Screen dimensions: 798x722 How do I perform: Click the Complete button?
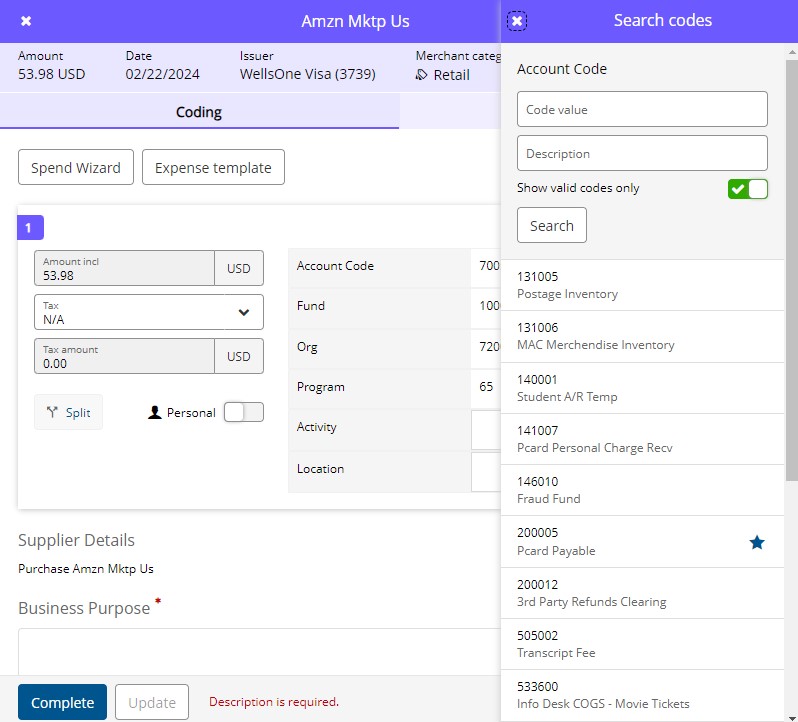62,702
